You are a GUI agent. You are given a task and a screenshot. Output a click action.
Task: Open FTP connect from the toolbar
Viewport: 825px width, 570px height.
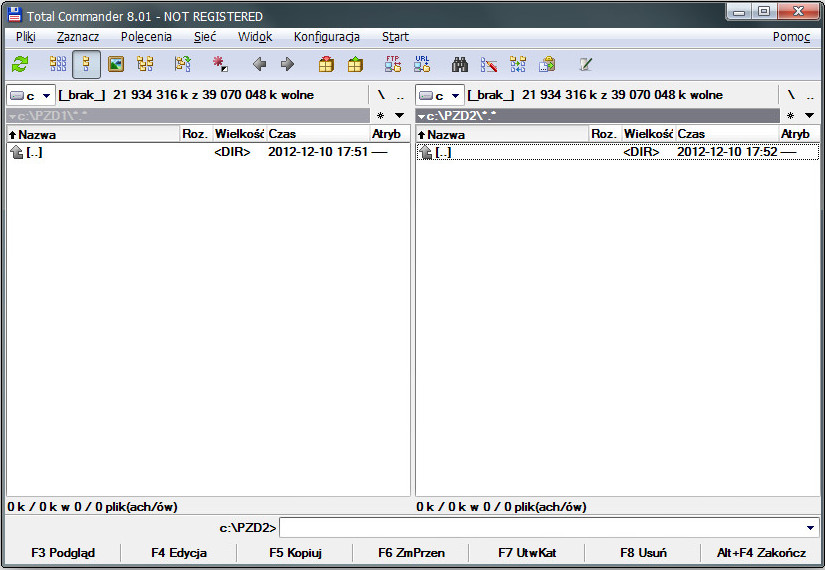393,64
